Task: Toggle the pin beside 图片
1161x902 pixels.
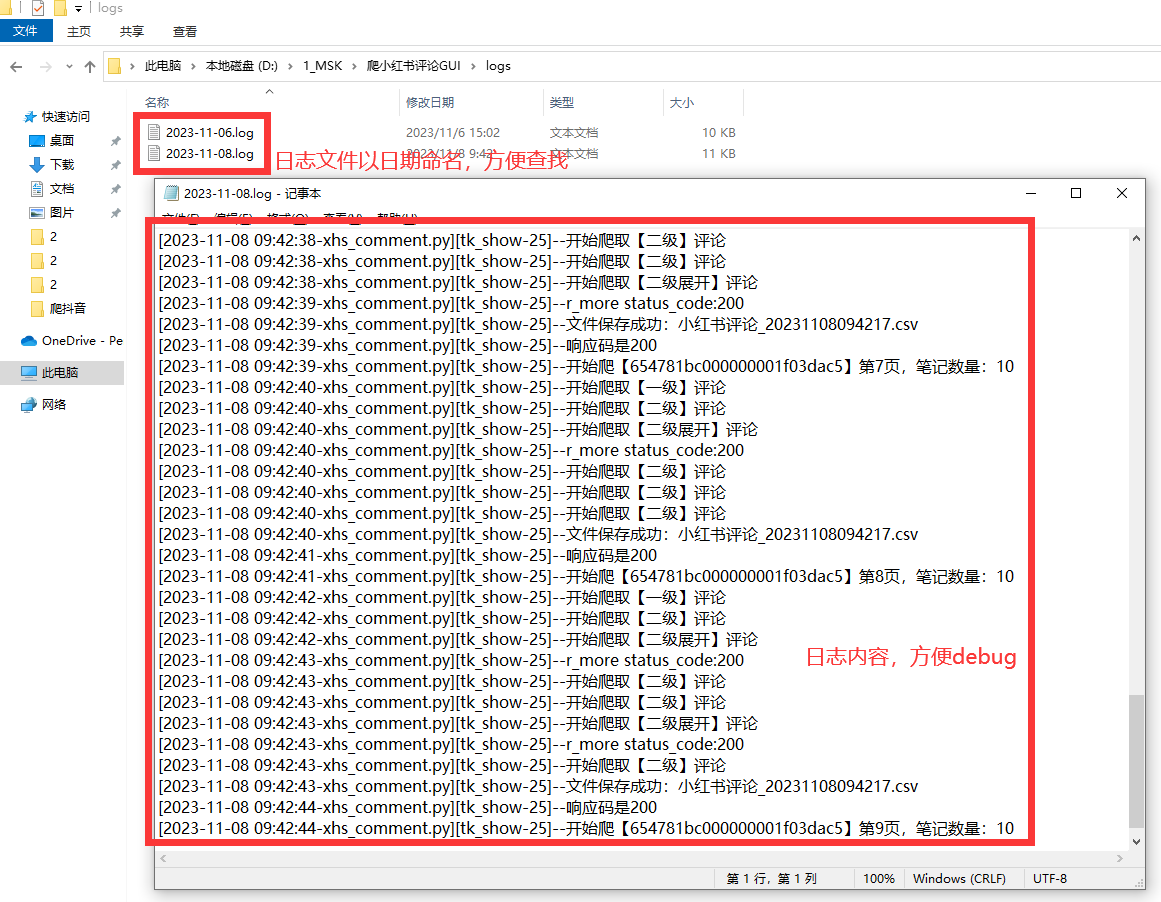Action: point(115,213)
